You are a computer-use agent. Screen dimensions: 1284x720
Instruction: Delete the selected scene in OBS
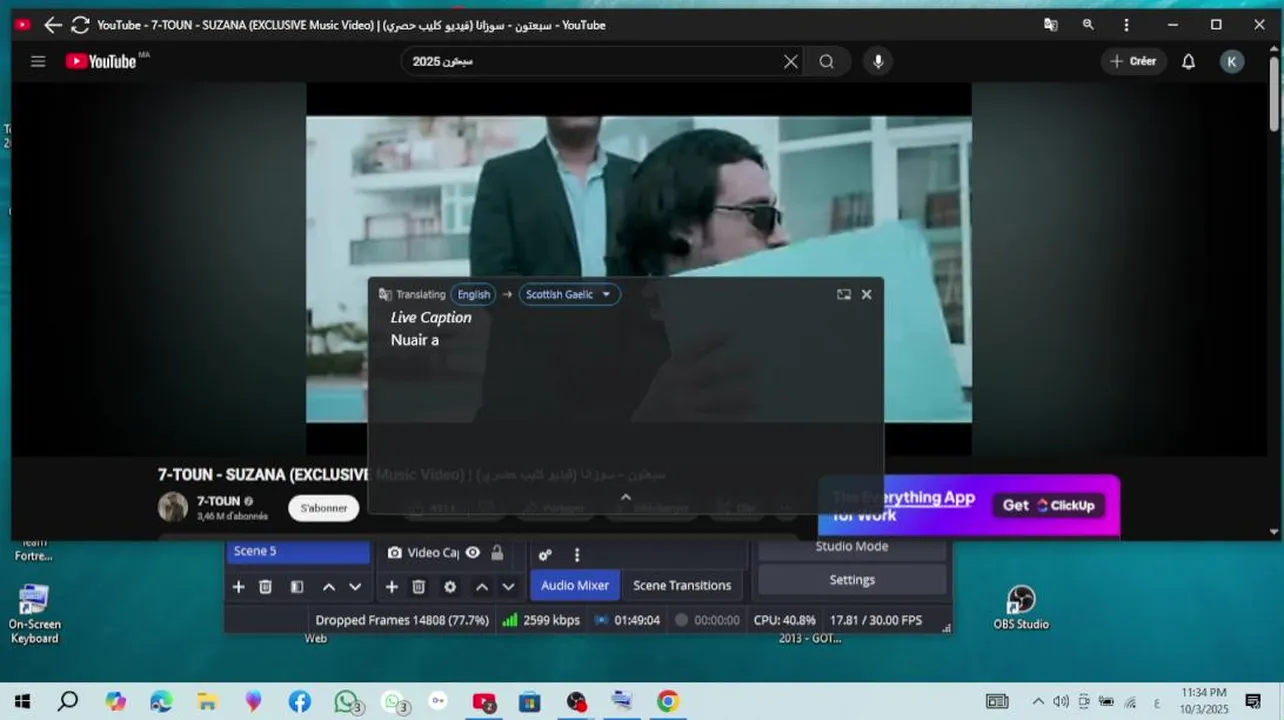tap(265, 587)
